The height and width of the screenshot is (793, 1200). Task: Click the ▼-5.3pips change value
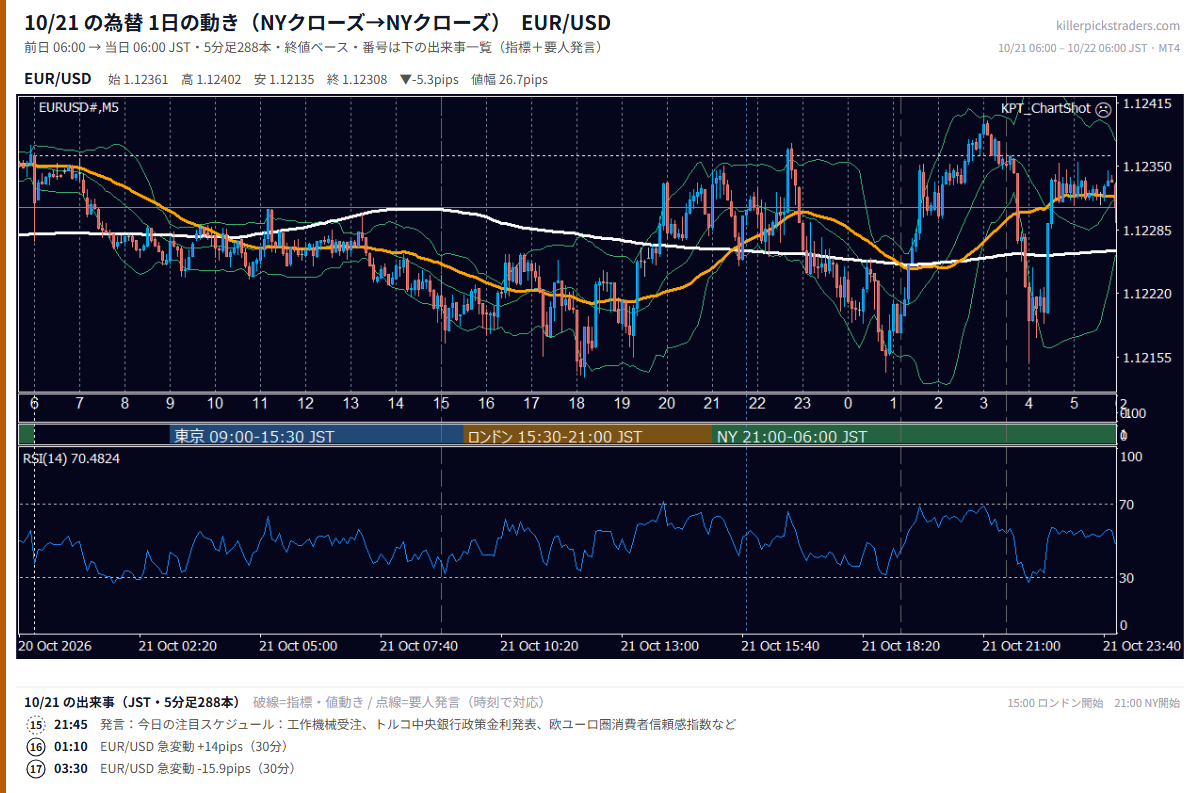(429, 79)
